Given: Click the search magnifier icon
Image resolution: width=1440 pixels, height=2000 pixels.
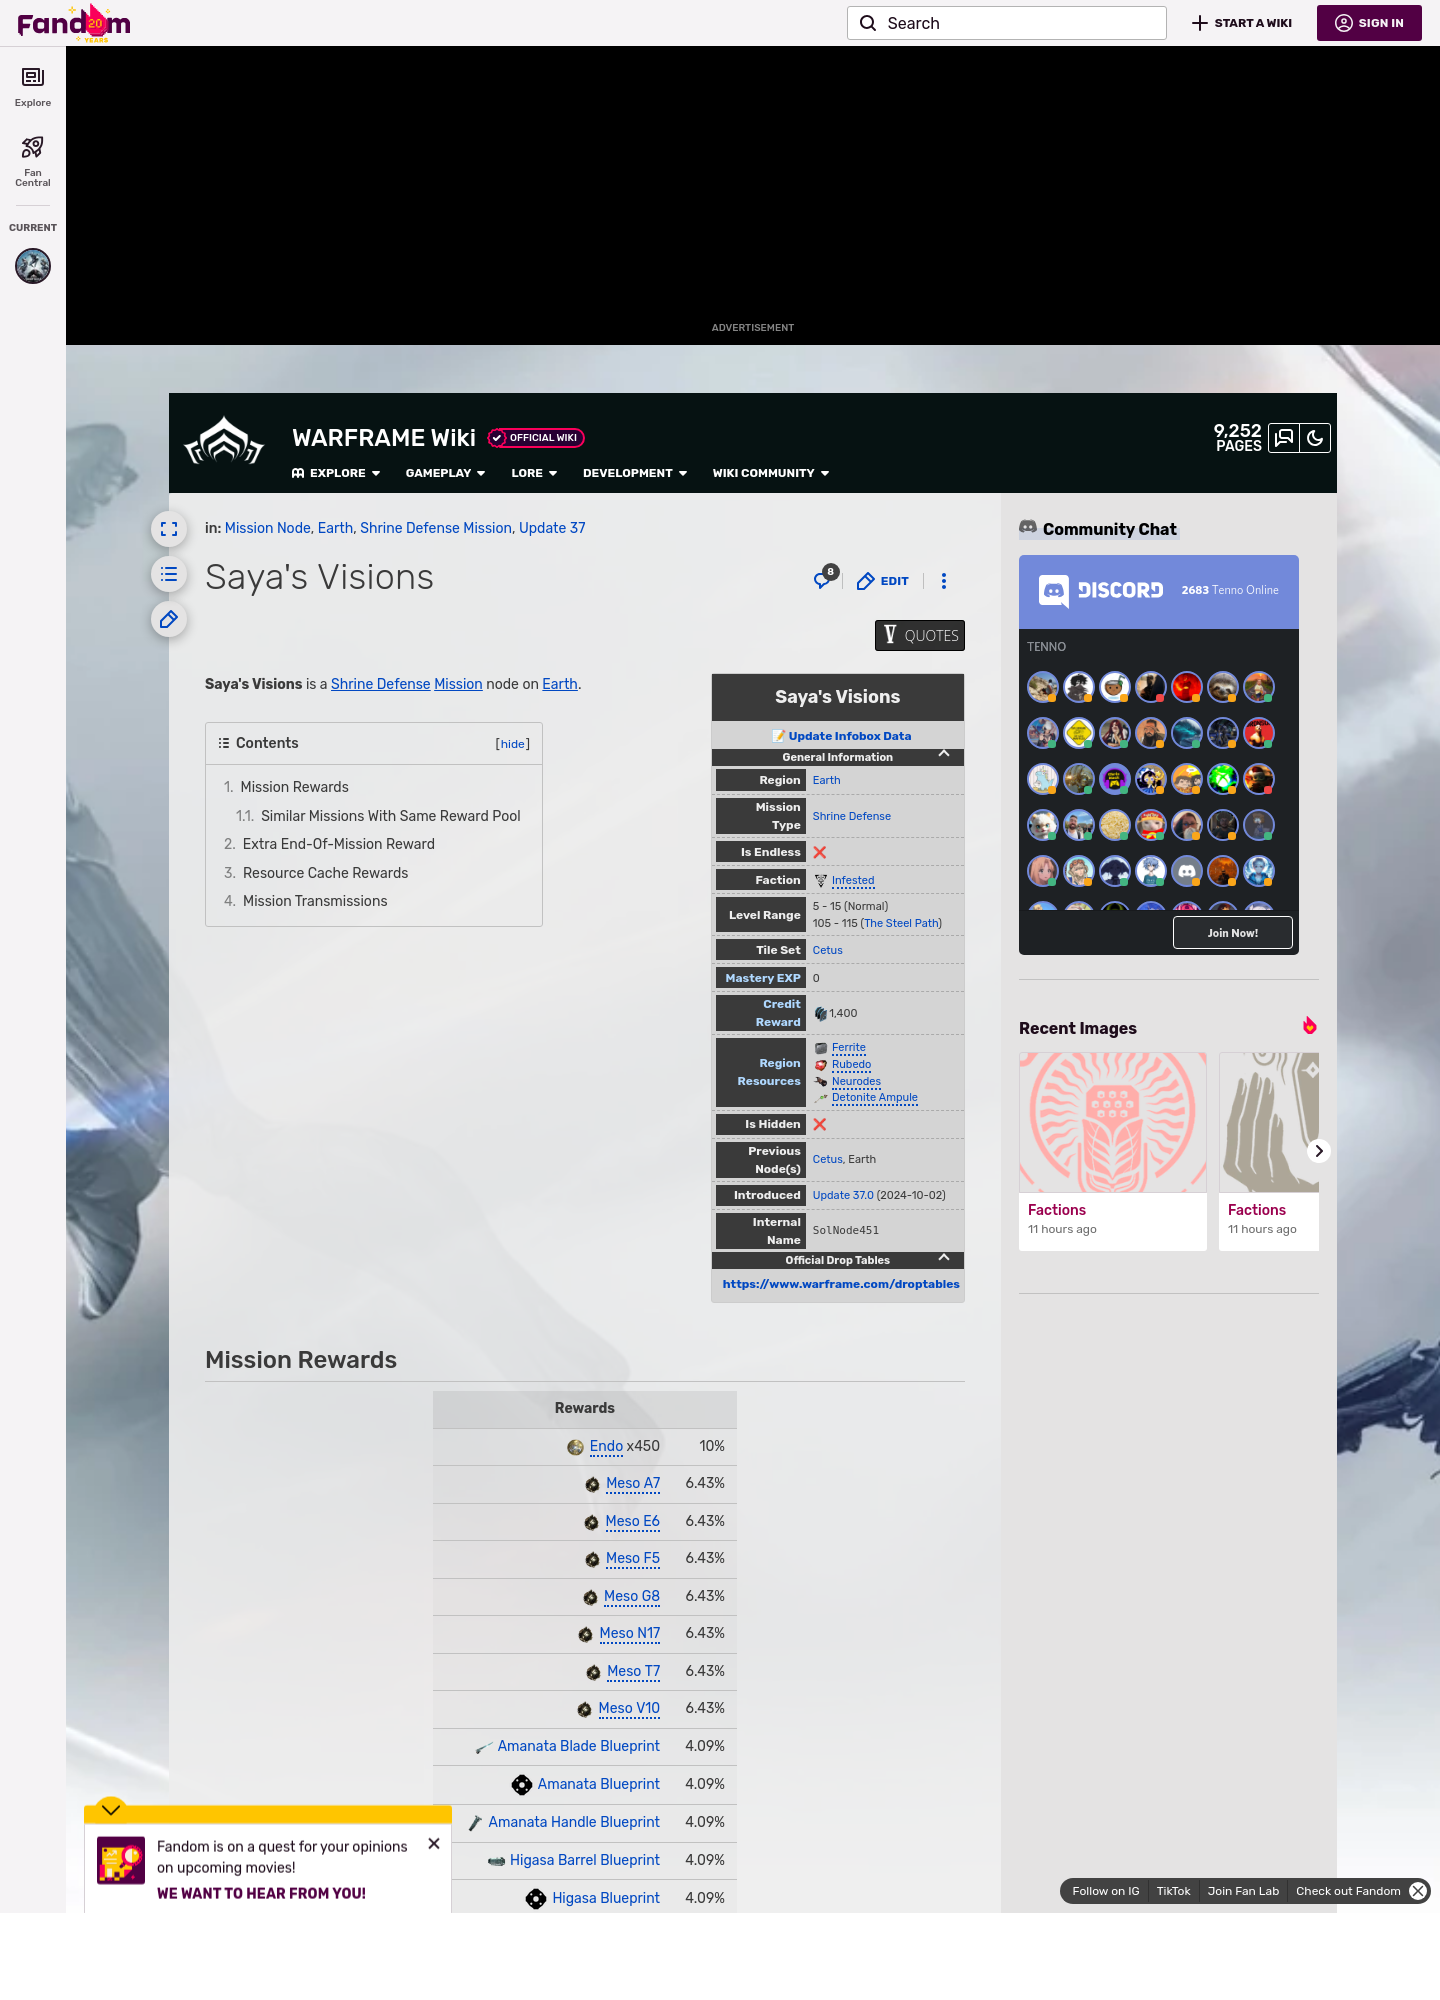Looking at the screenshot, I should coord(868,23).
